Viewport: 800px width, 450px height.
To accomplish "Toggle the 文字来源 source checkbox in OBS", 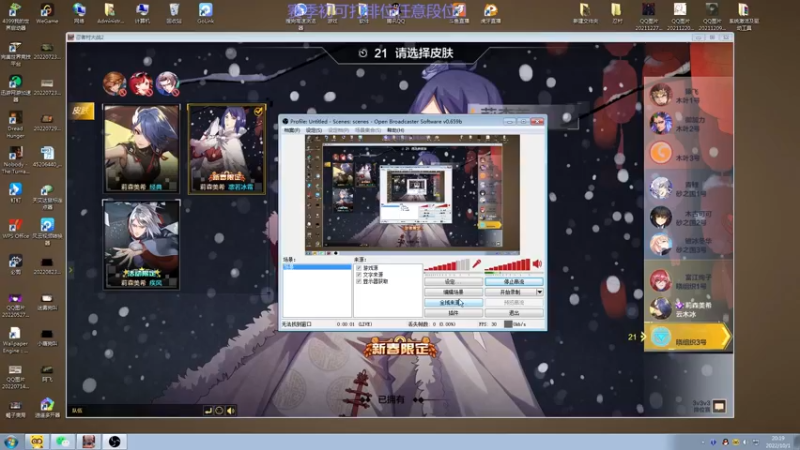I will pos(359,274).
